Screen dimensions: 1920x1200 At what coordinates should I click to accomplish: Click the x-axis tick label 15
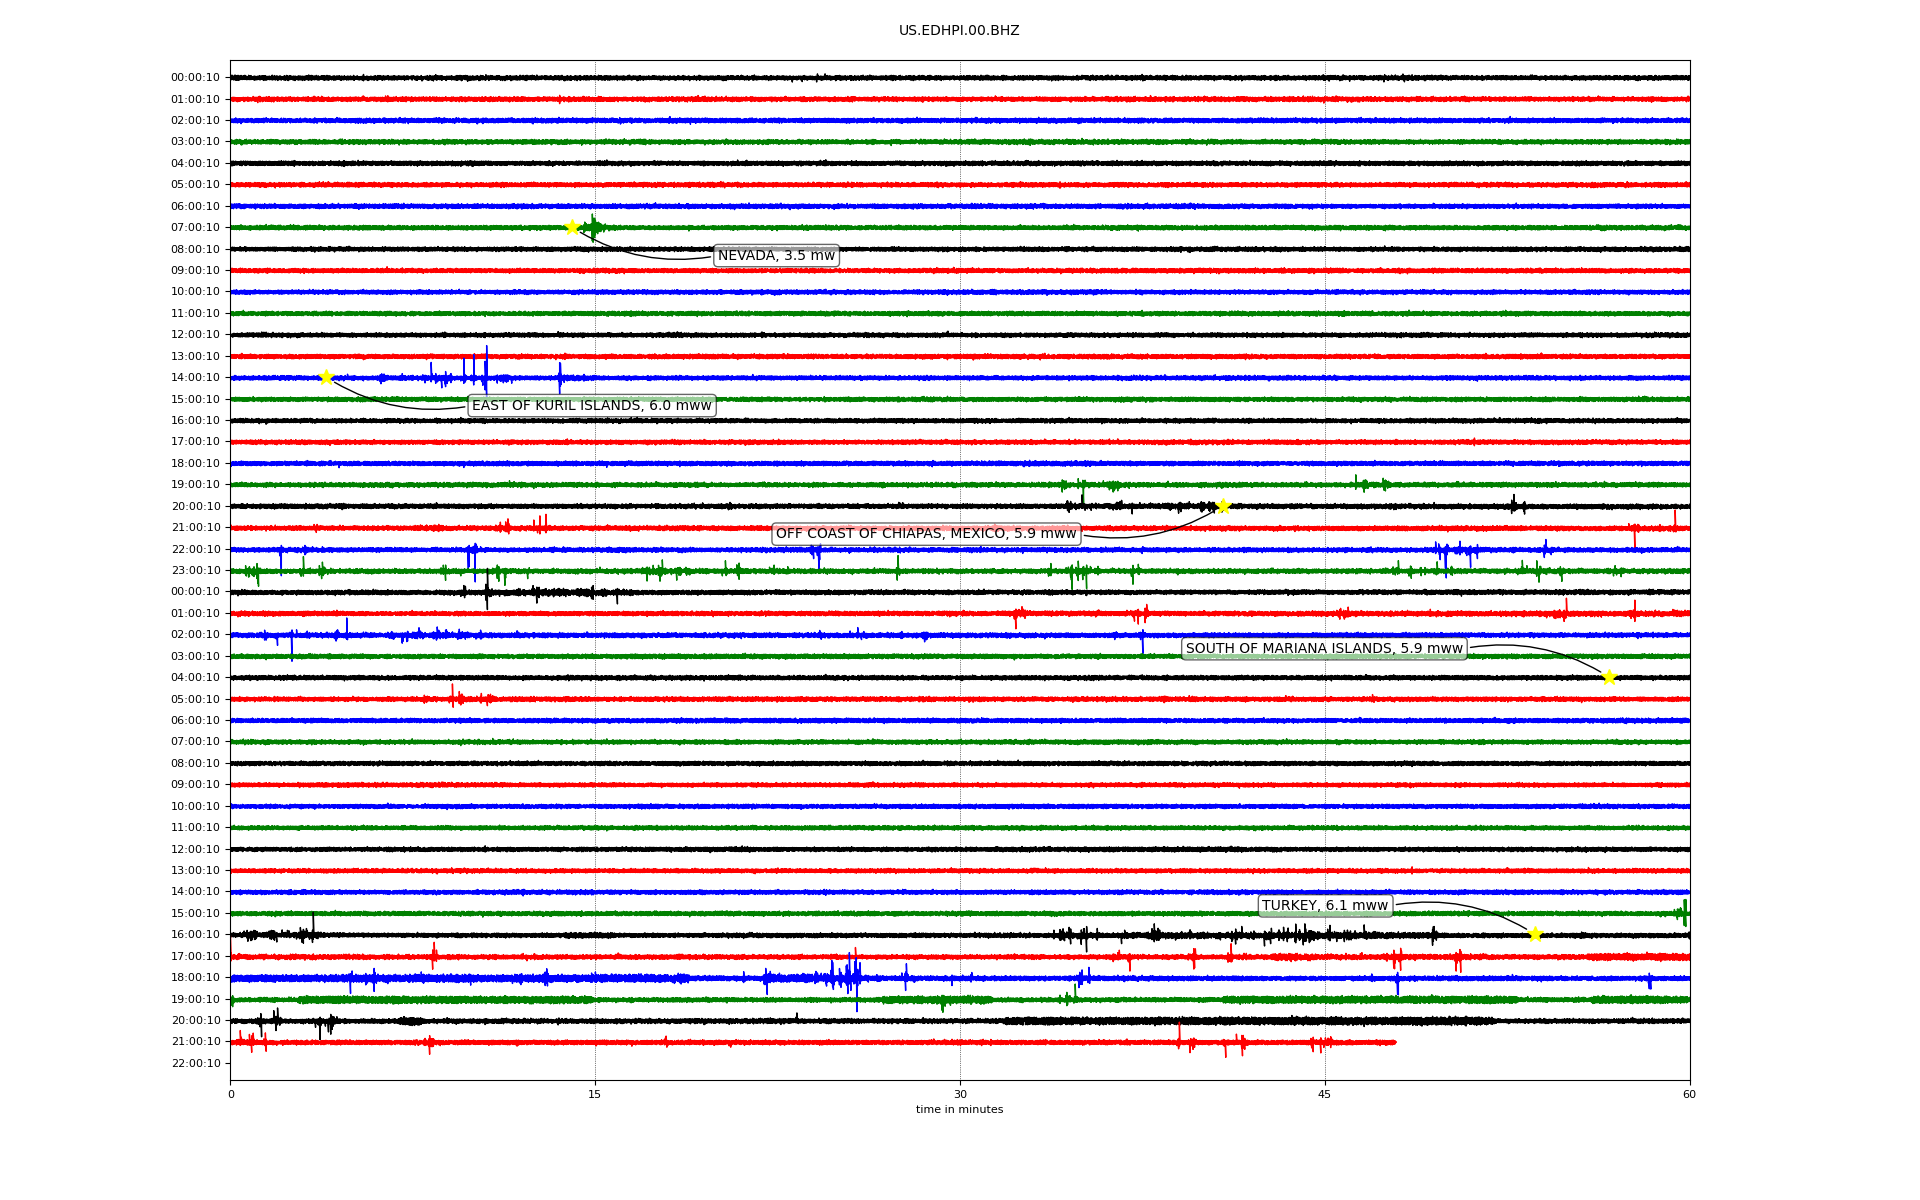coord(595,1094)
